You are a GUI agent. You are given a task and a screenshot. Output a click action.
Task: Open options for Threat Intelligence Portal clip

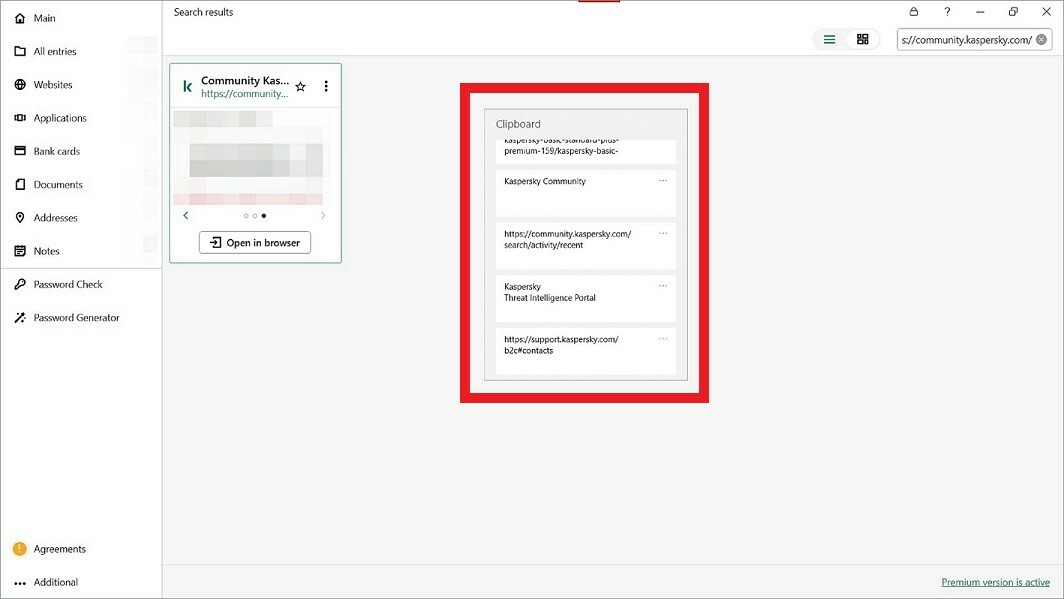click(663, 286)
